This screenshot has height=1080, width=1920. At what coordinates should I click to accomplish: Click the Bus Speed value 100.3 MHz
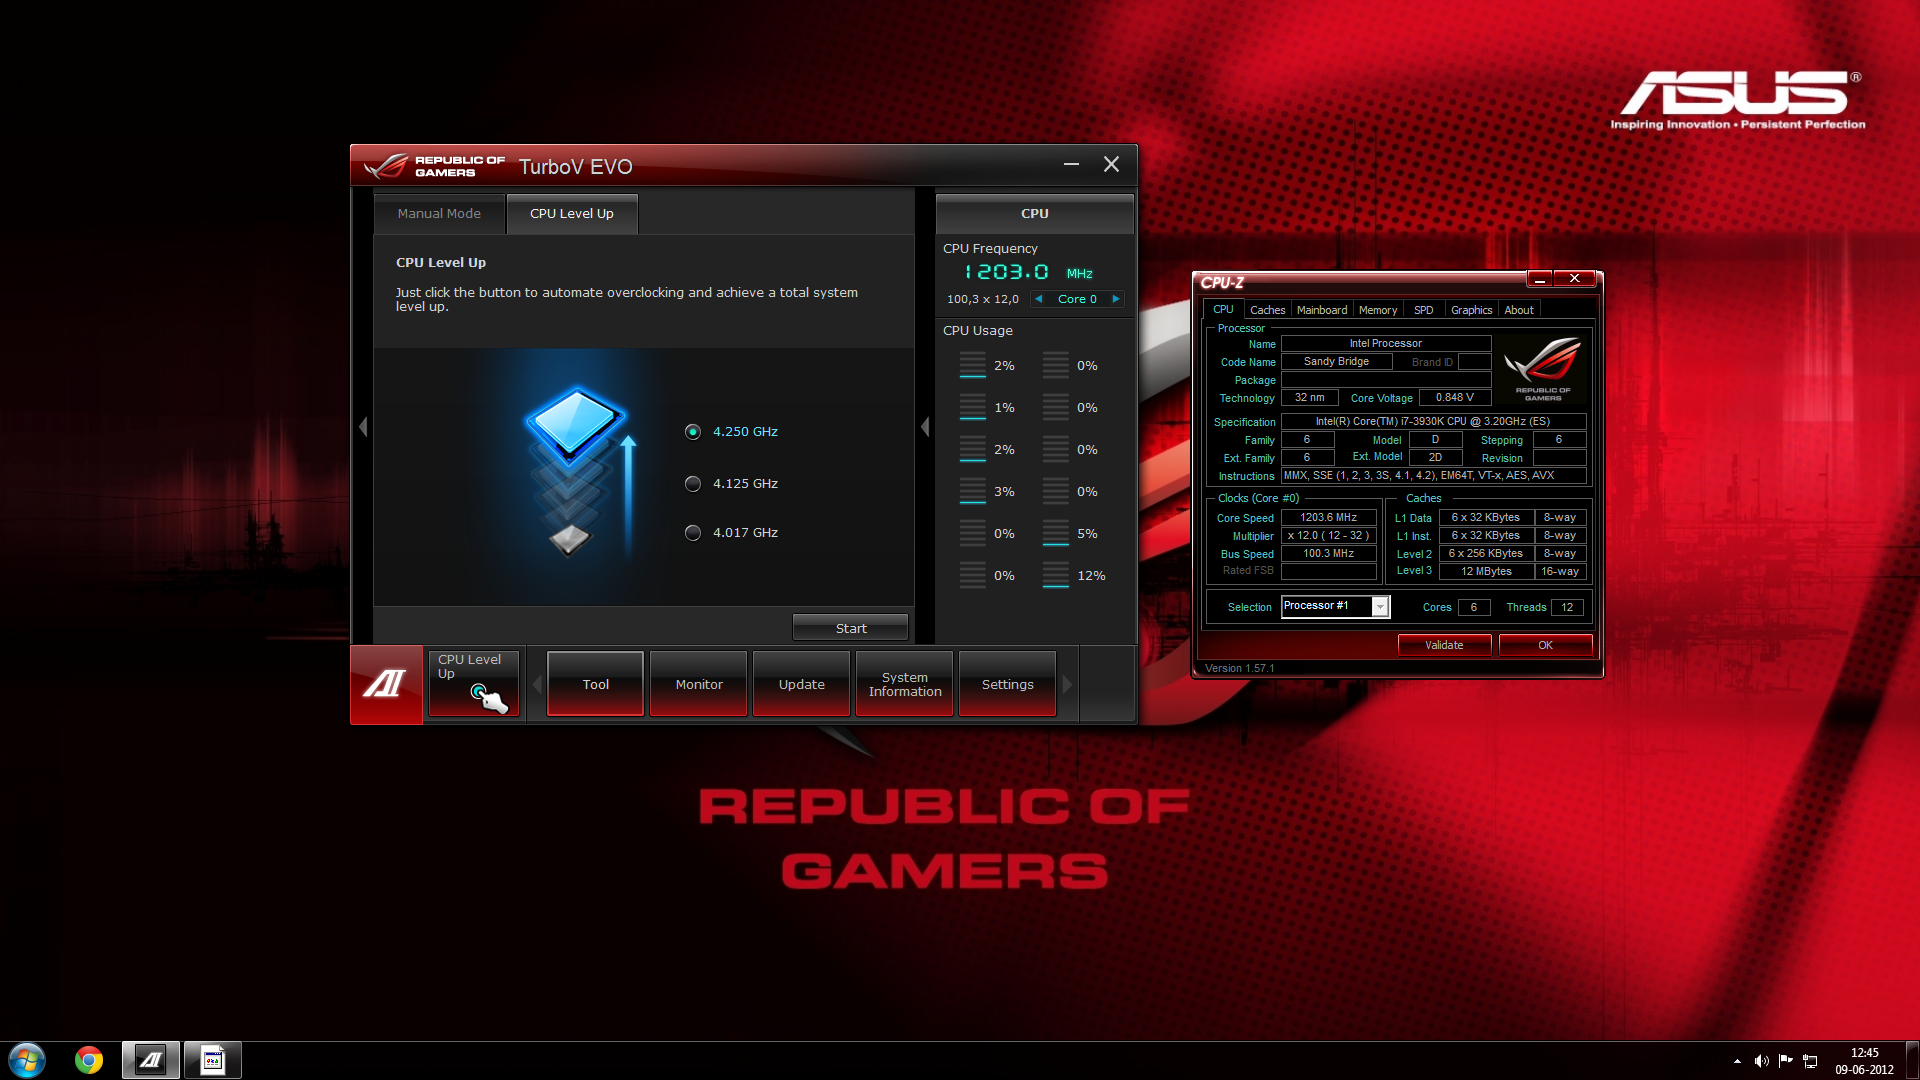point(1328,554)
